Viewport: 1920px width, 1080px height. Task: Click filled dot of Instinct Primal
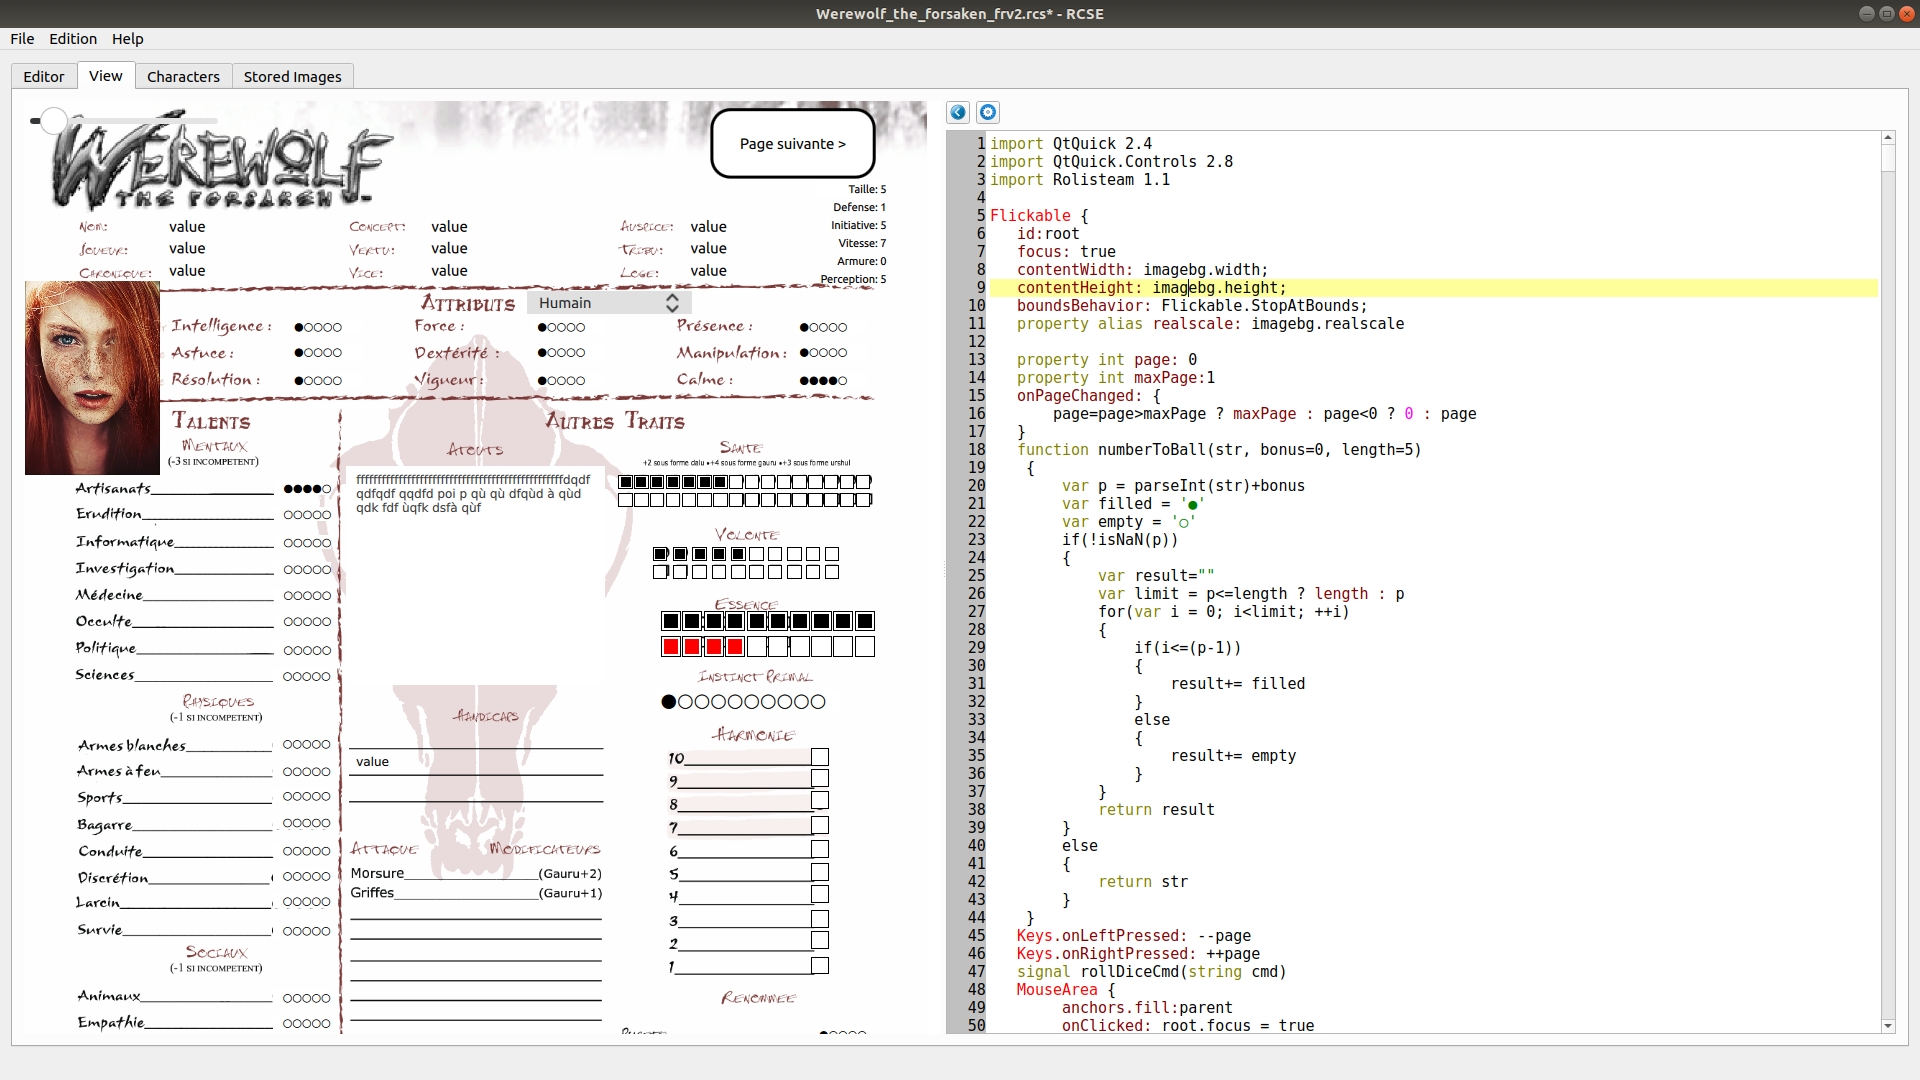pyautogui.click(x=669, y=702)
